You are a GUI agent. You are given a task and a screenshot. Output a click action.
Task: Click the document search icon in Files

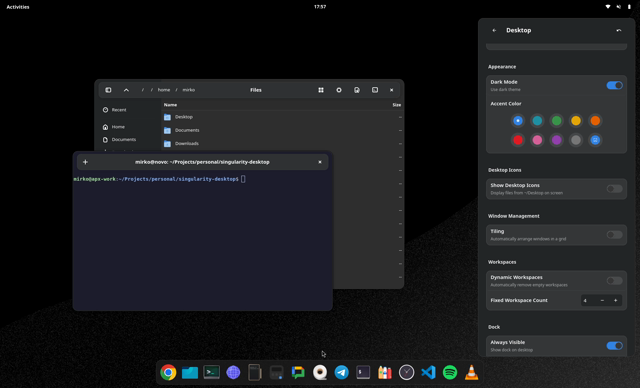[357, 90]
